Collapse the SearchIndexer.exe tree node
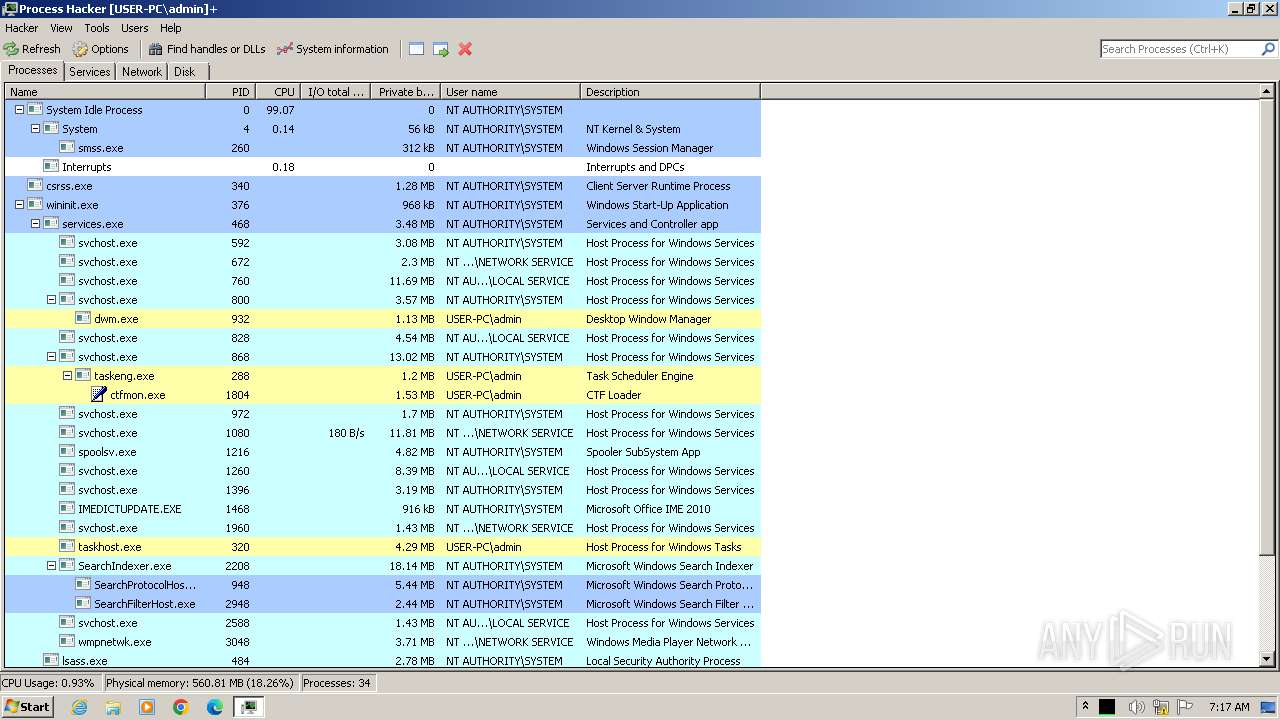The width and height of the screenshot is (1280, 720). pyautogui.click(x=51, y=566)
